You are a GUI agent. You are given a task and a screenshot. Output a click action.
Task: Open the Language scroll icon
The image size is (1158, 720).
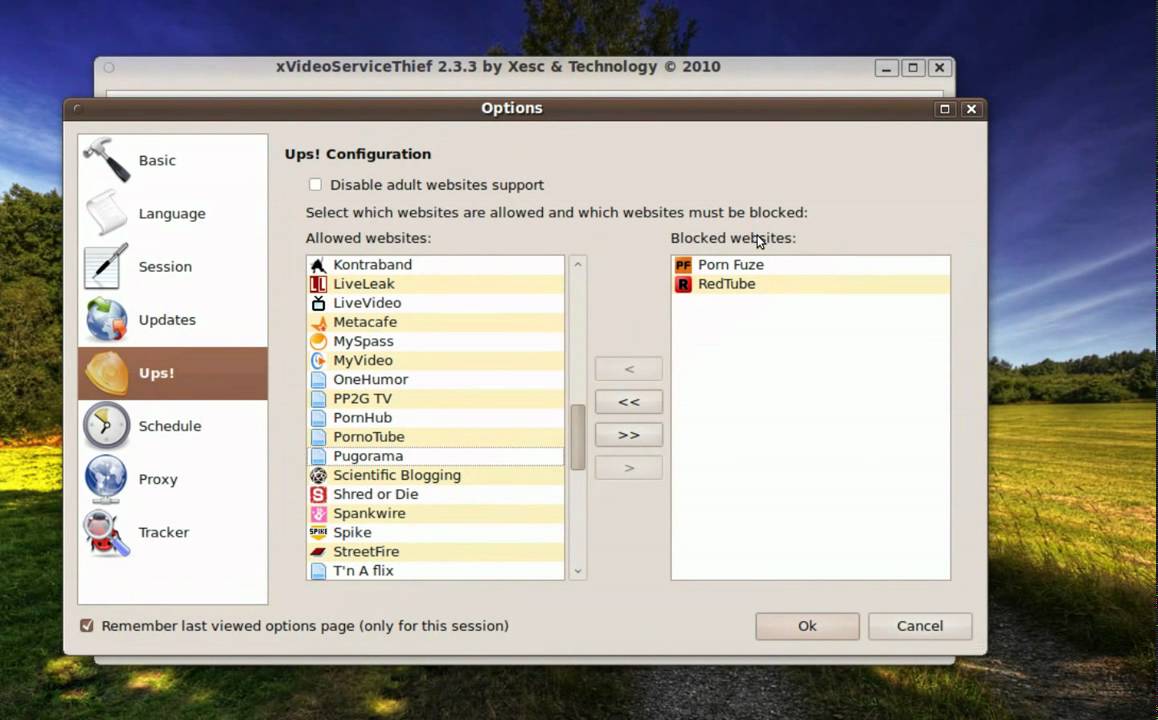pos(106,213)
